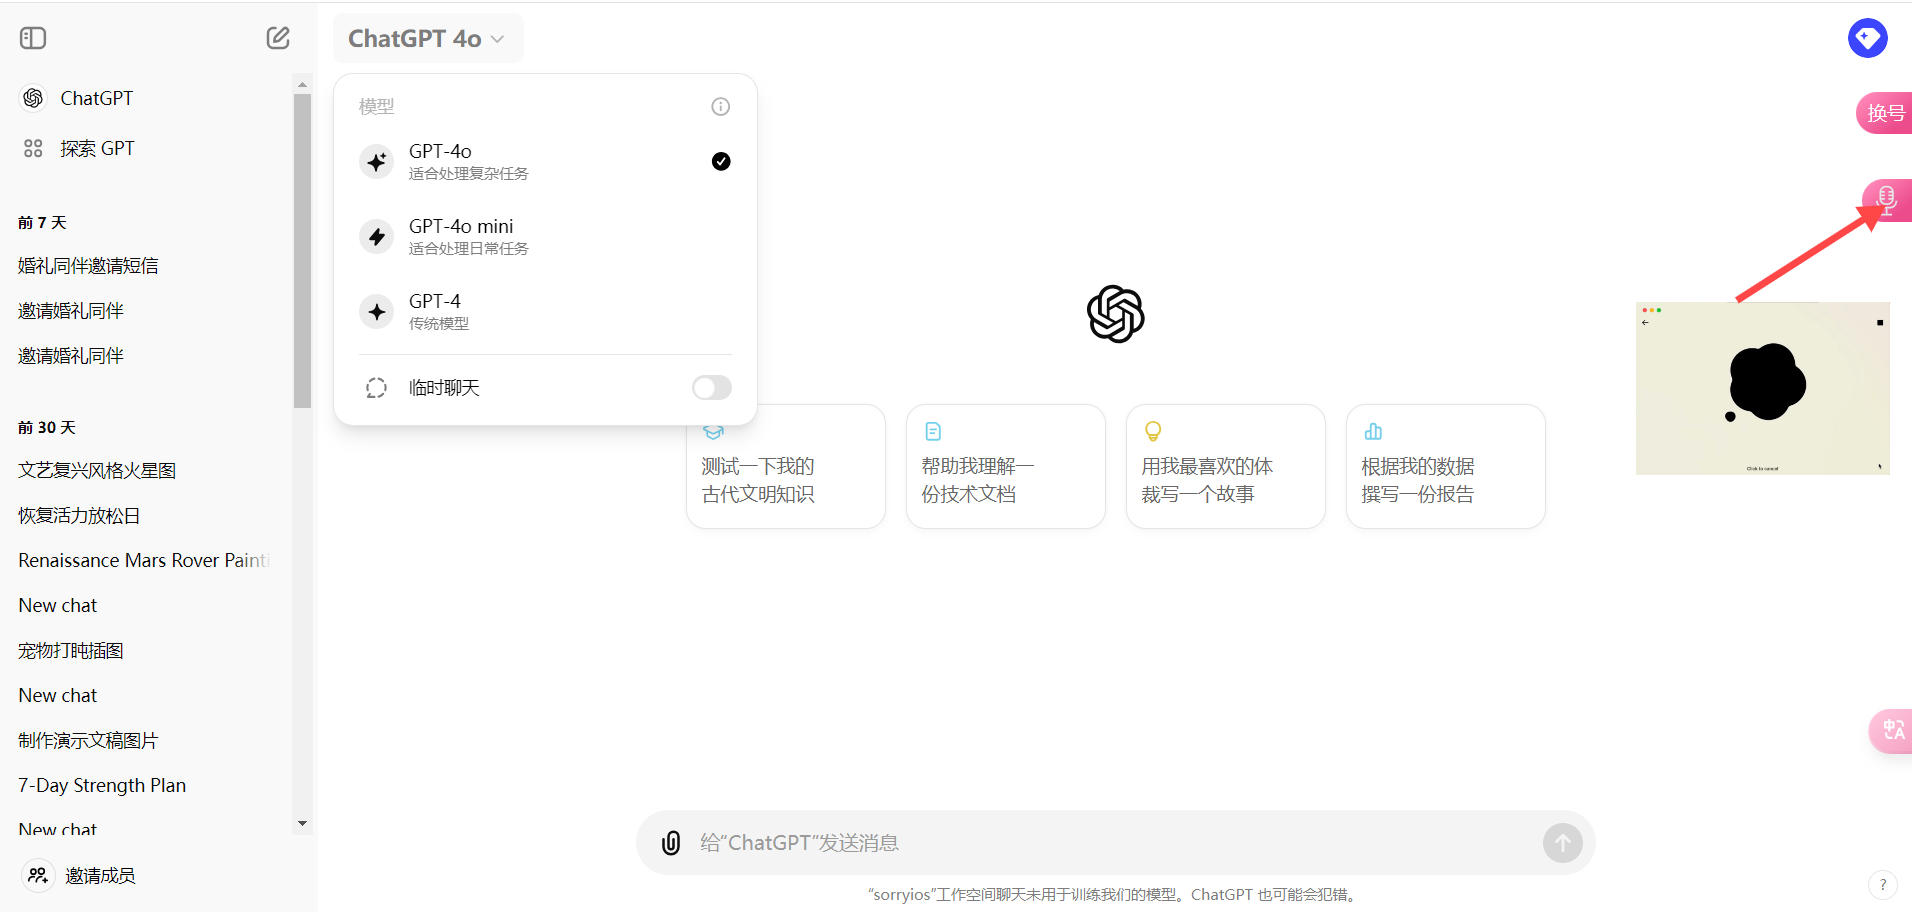Send the message with the up-arrow button

[x=1562, y=843]
